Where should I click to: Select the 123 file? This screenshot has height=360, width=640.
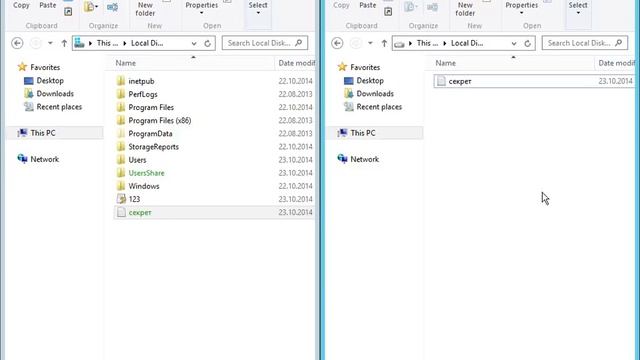(x=134, y=199)
